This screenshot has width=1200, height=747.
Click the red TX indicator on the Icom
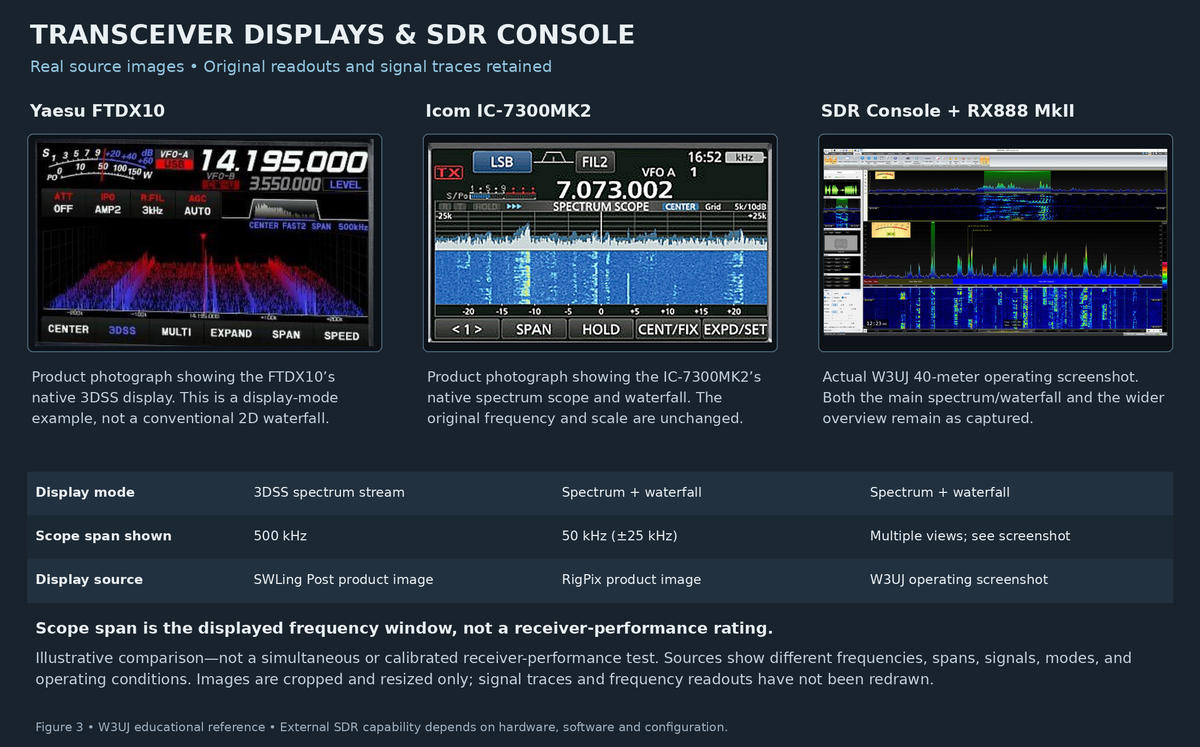pyautogui.click(x=449, y=172)
